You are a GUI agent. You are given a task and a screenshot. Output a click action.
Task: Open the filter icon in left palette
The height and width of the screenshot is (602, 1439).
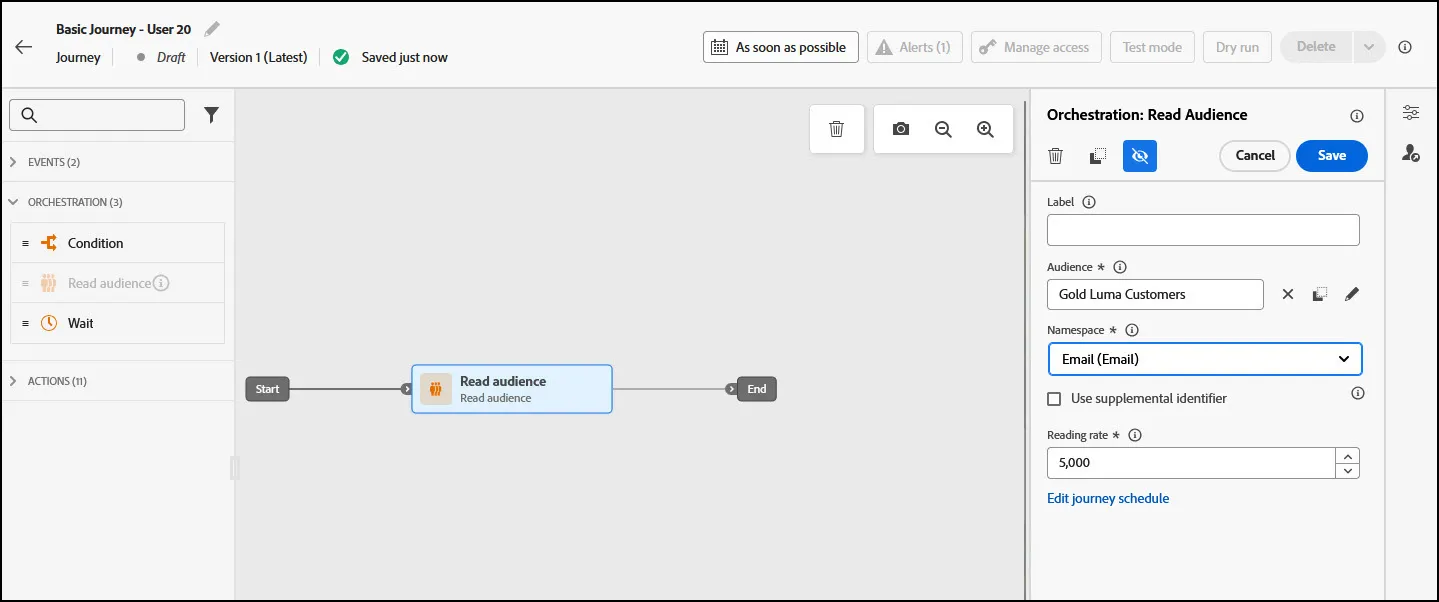(211, 115)
